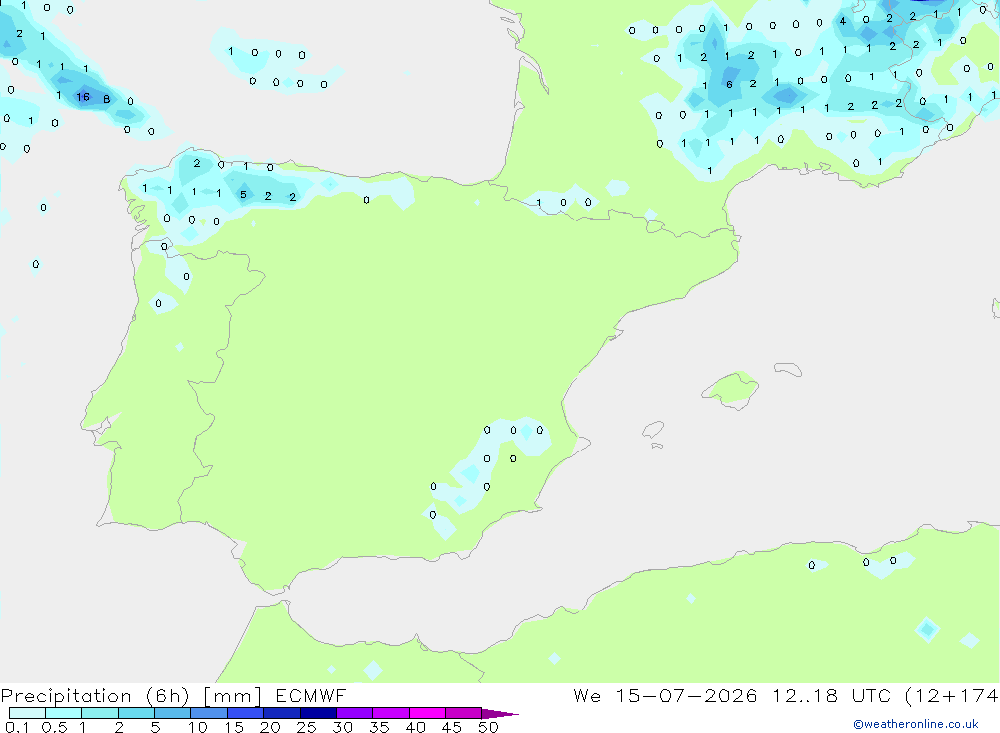Click the above-50 mm legend arrow tip

(x=500, y=714)
